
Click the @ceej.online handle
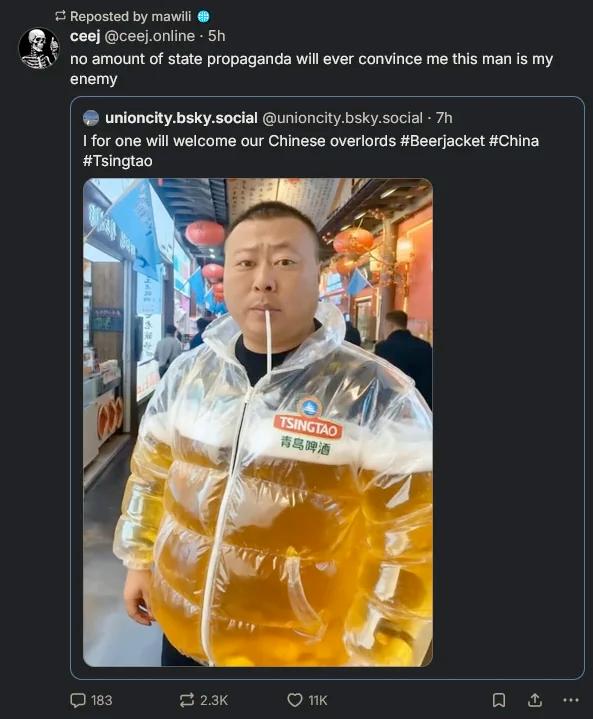[x=150, y=36]
